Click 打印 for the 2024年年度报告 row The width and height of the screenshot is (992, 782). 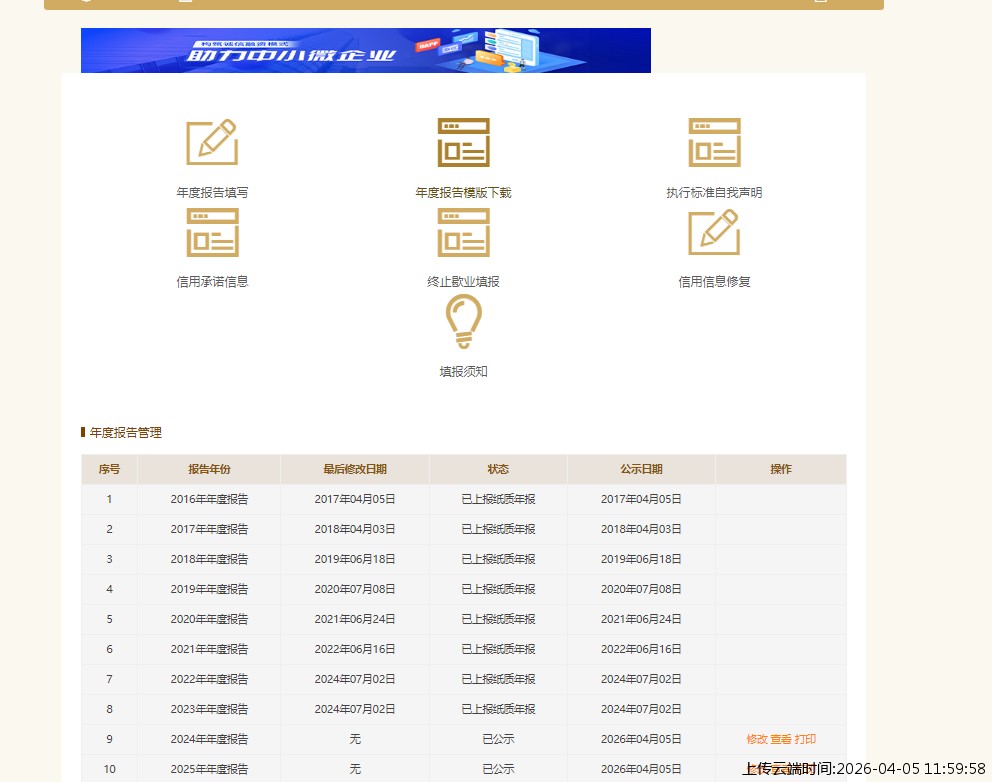805,739
